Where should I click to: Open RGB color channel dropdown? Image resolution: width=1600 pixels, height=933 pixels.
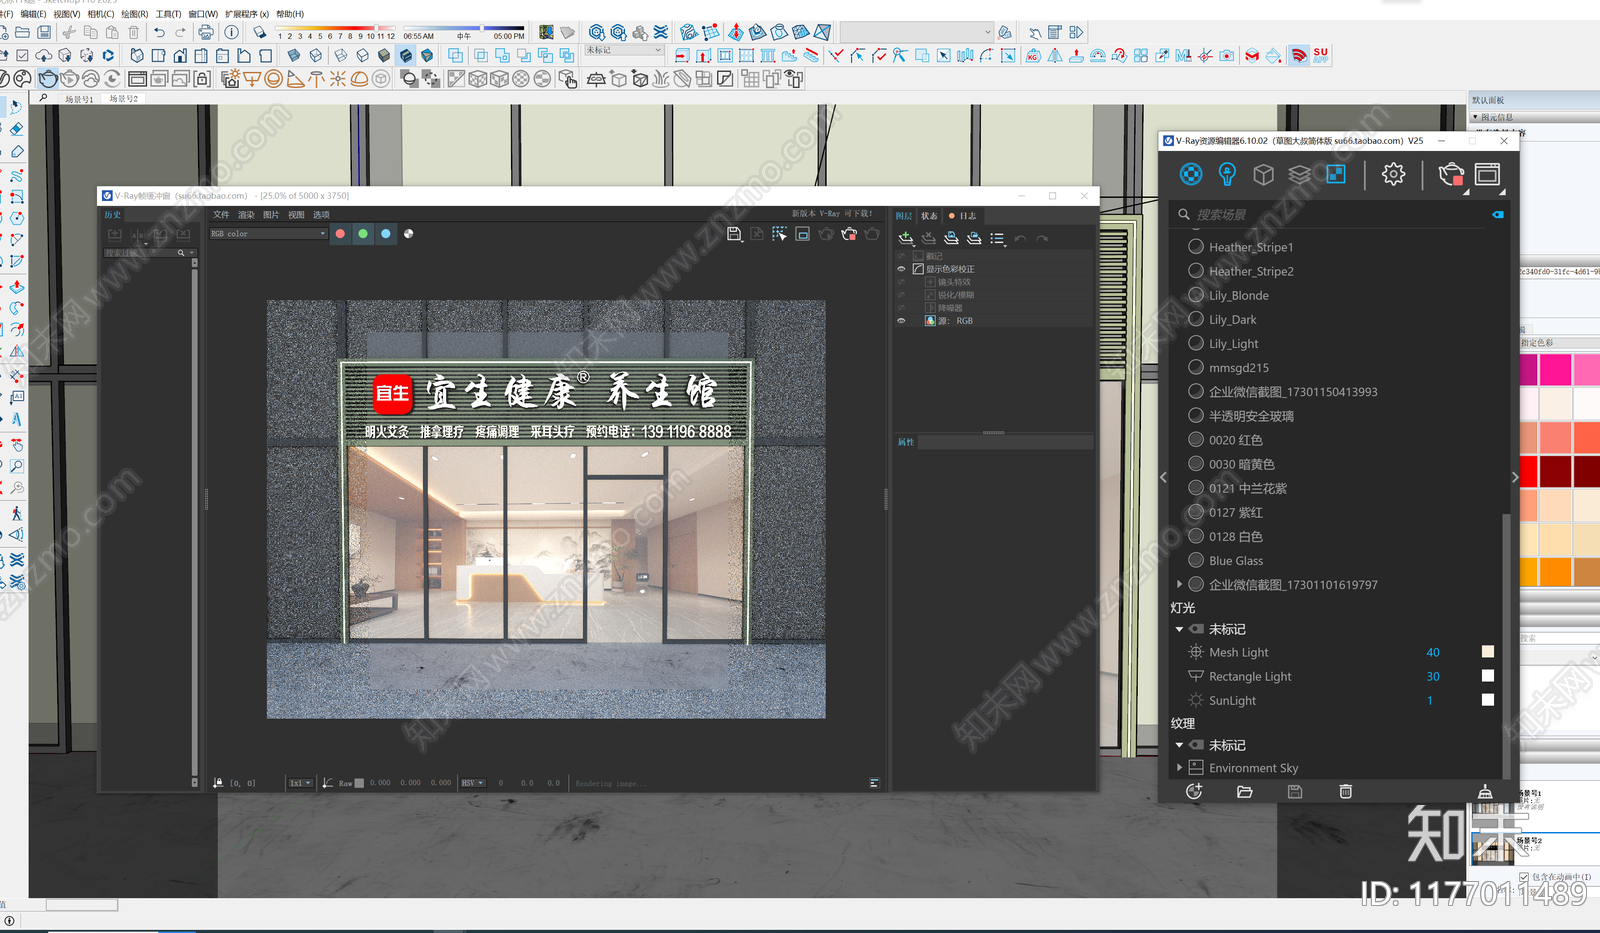[268, 234]
